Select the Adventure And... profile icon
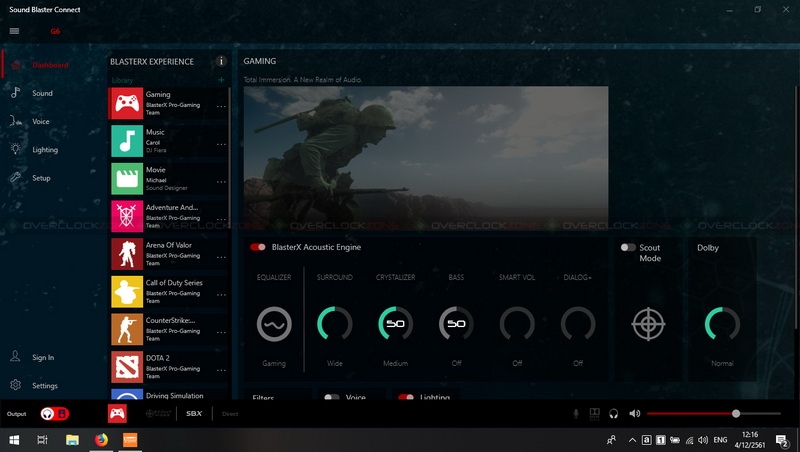This screenshot has width=800, height=452. point(127,216)
